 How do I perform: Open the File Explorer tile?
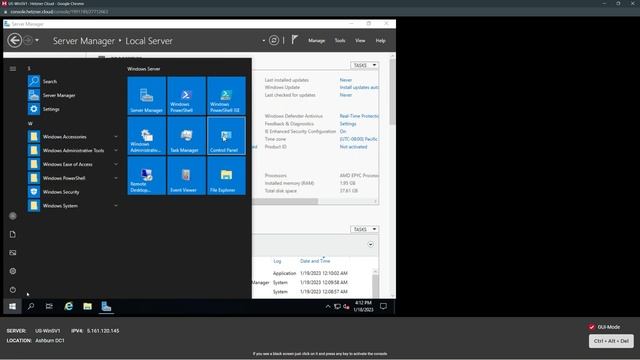[x=226, y=176]
